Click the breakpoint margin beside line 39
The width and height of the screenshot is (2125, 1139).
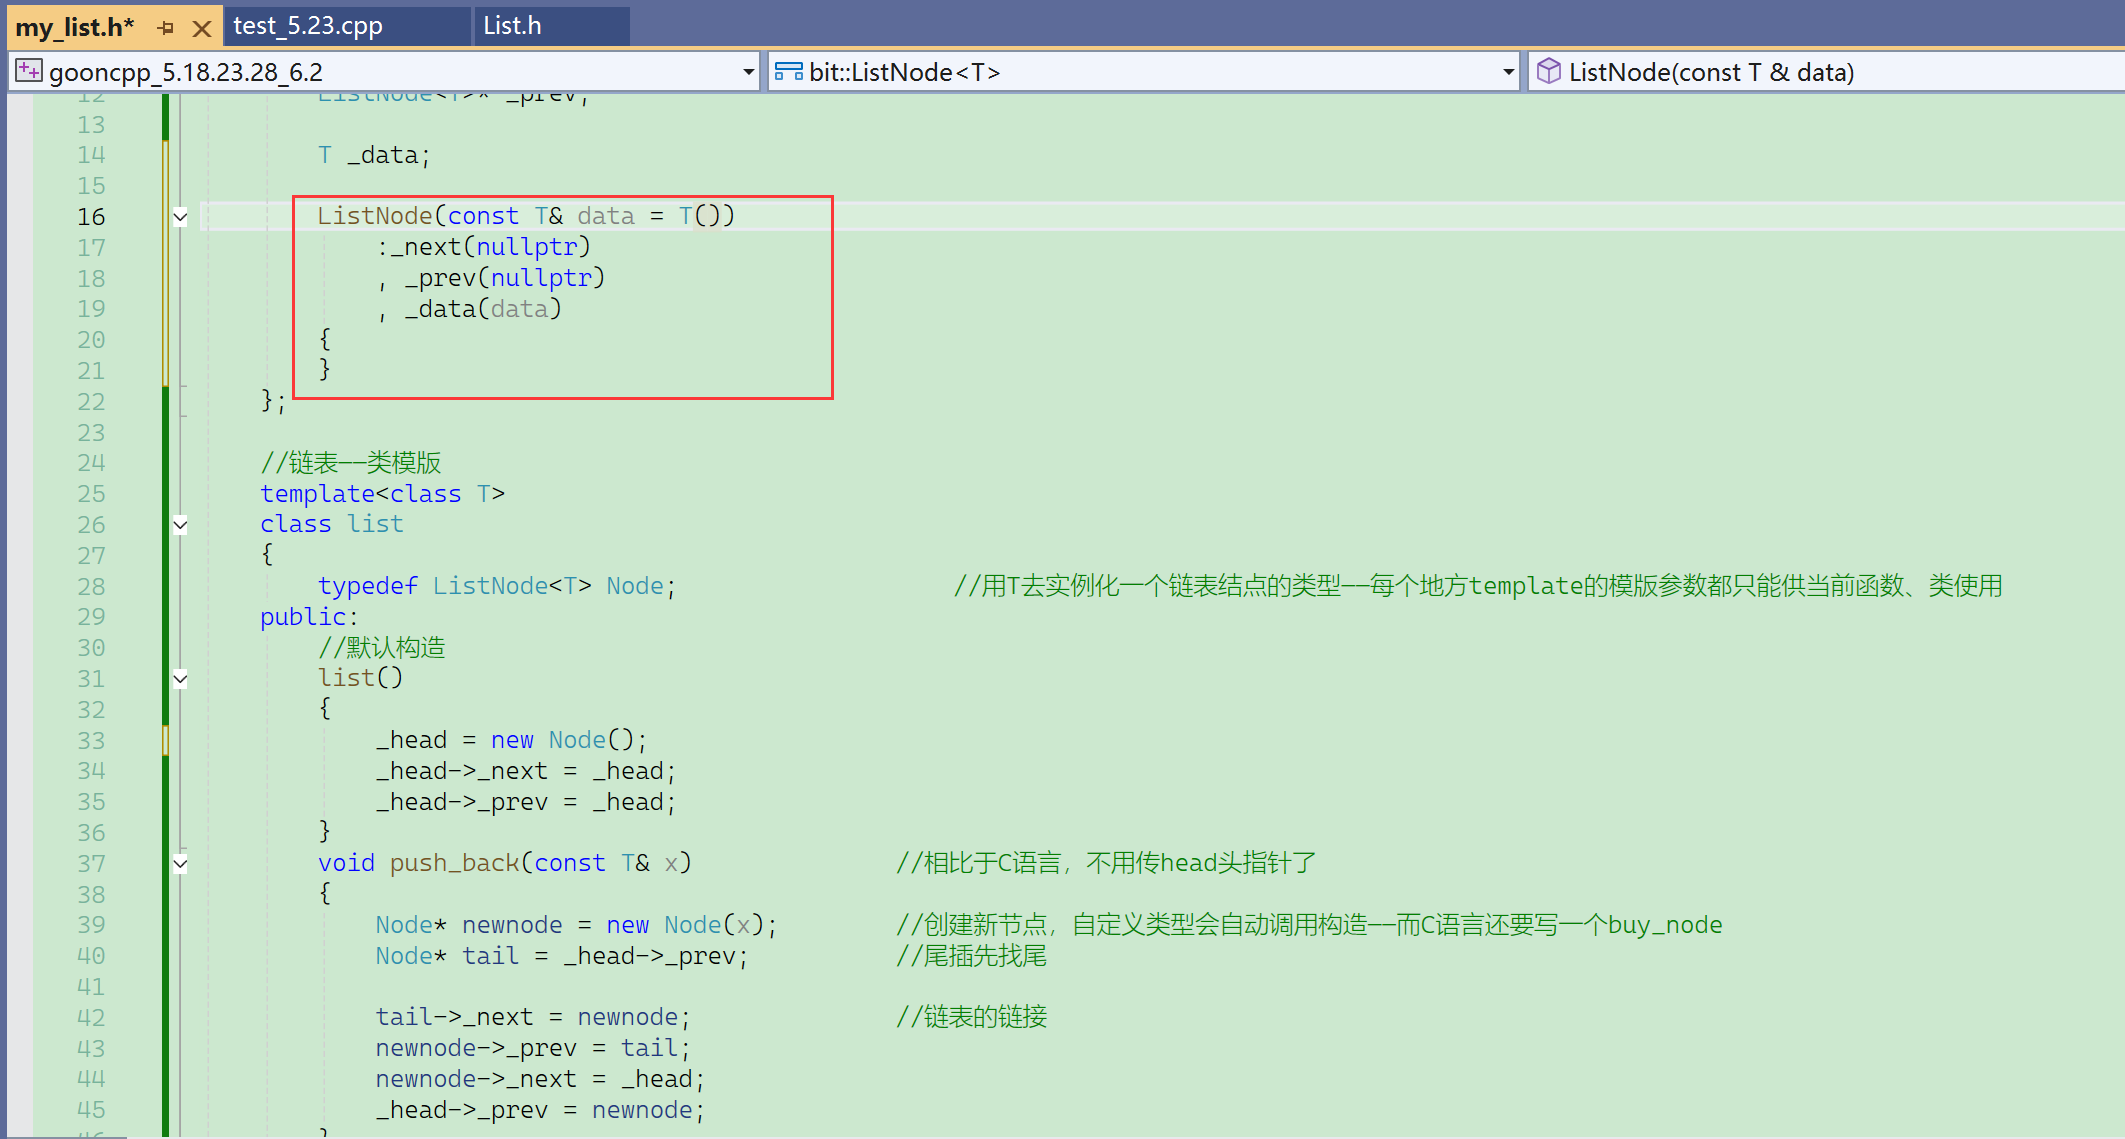pyautogui.click(x=20, y=925)
